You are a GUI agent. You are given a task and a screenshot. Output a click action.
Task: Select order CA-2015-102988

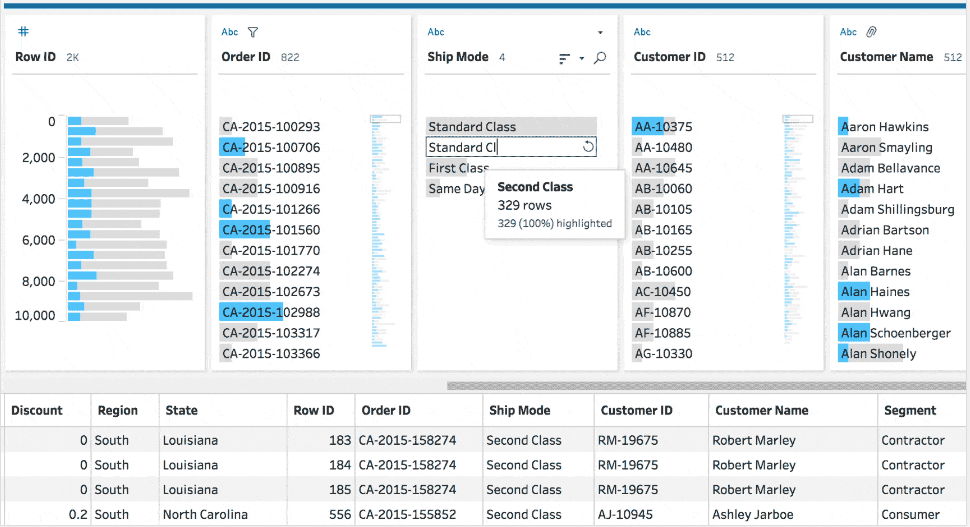point(271,312)
